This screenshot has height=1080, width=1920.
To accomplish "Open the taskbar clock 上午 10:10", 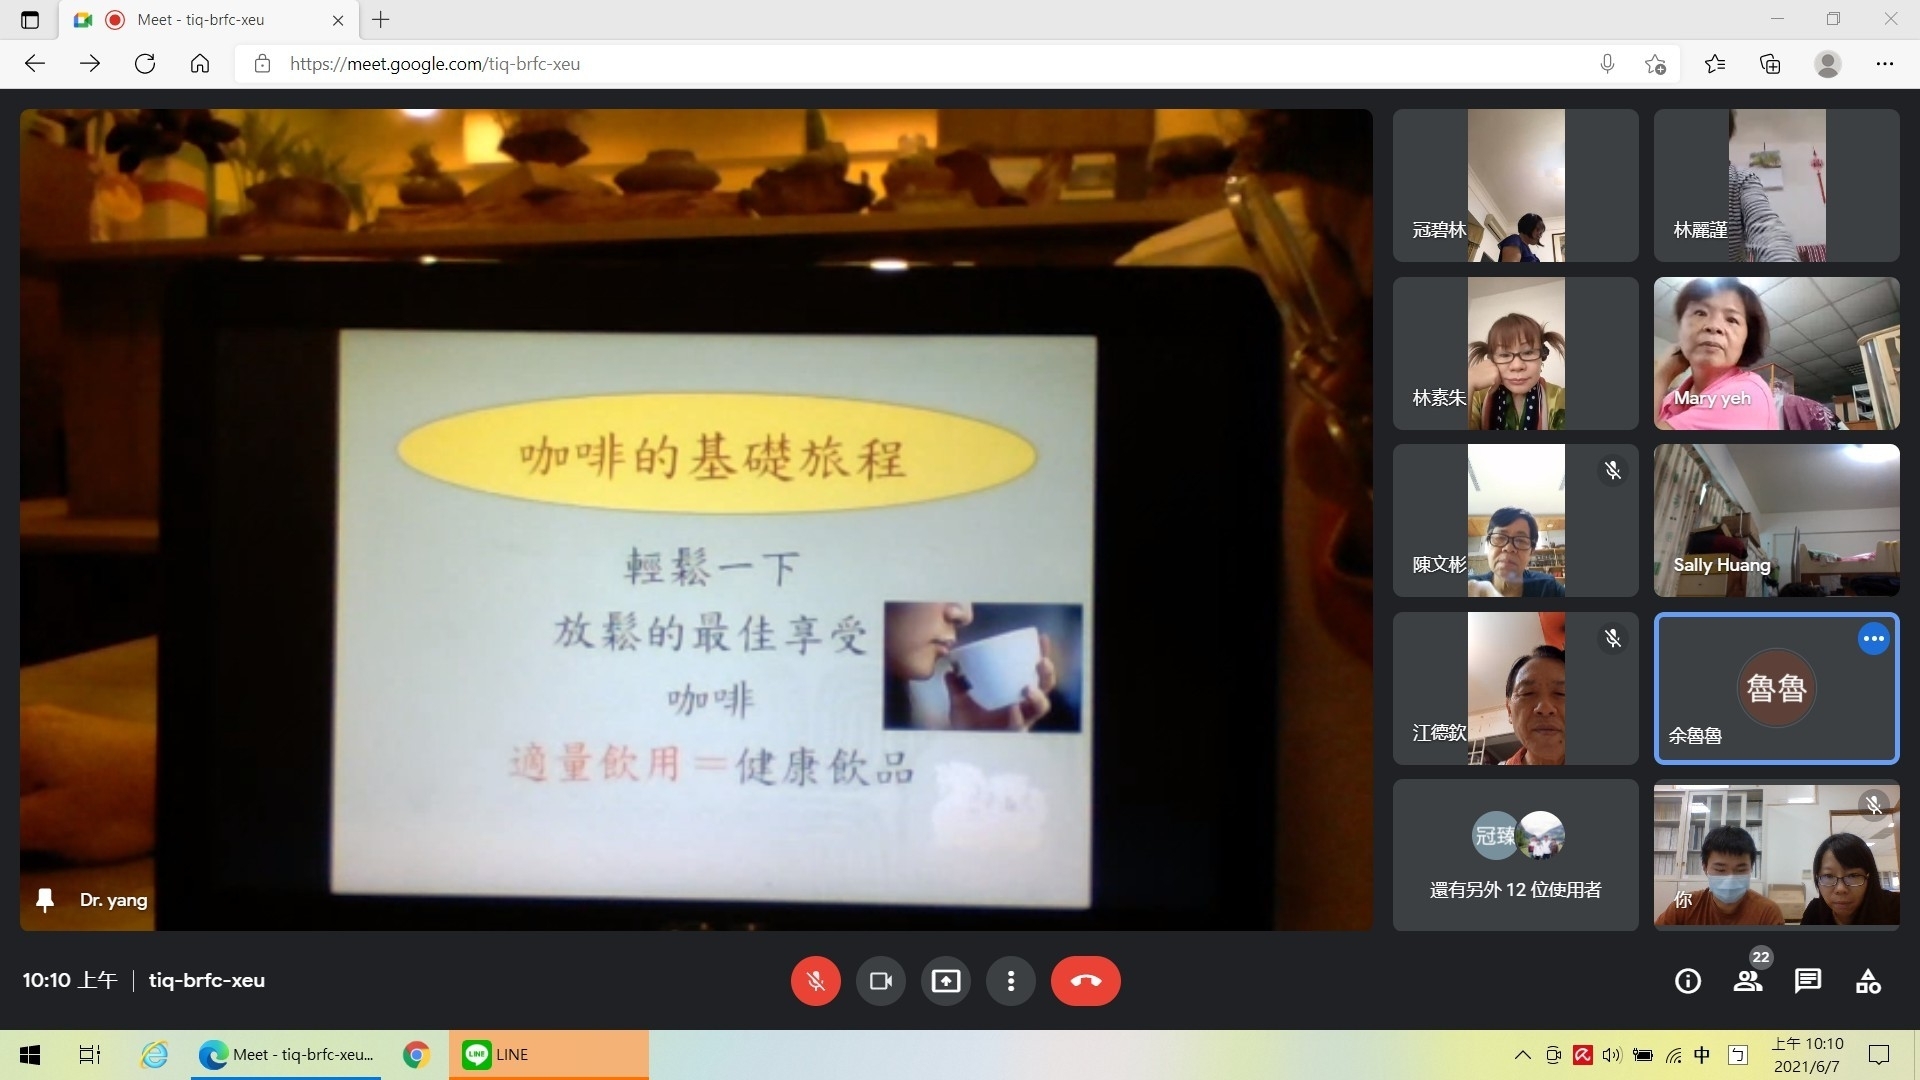I will pyautogui.click(x=1807, y=1055).
